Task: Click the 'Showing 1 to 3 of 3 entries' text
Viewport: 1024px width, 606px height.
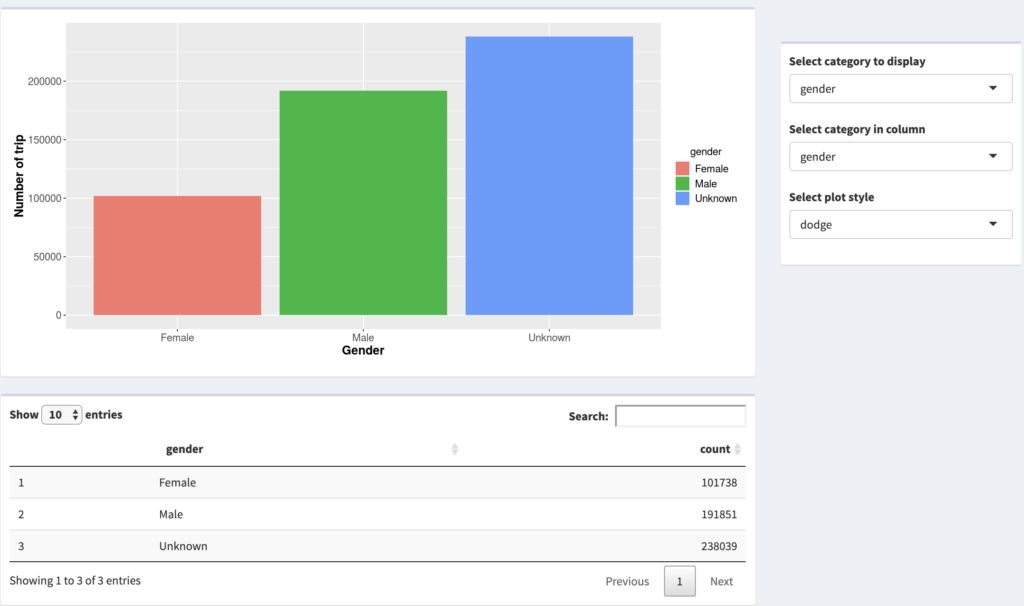Action: point(75,581)
